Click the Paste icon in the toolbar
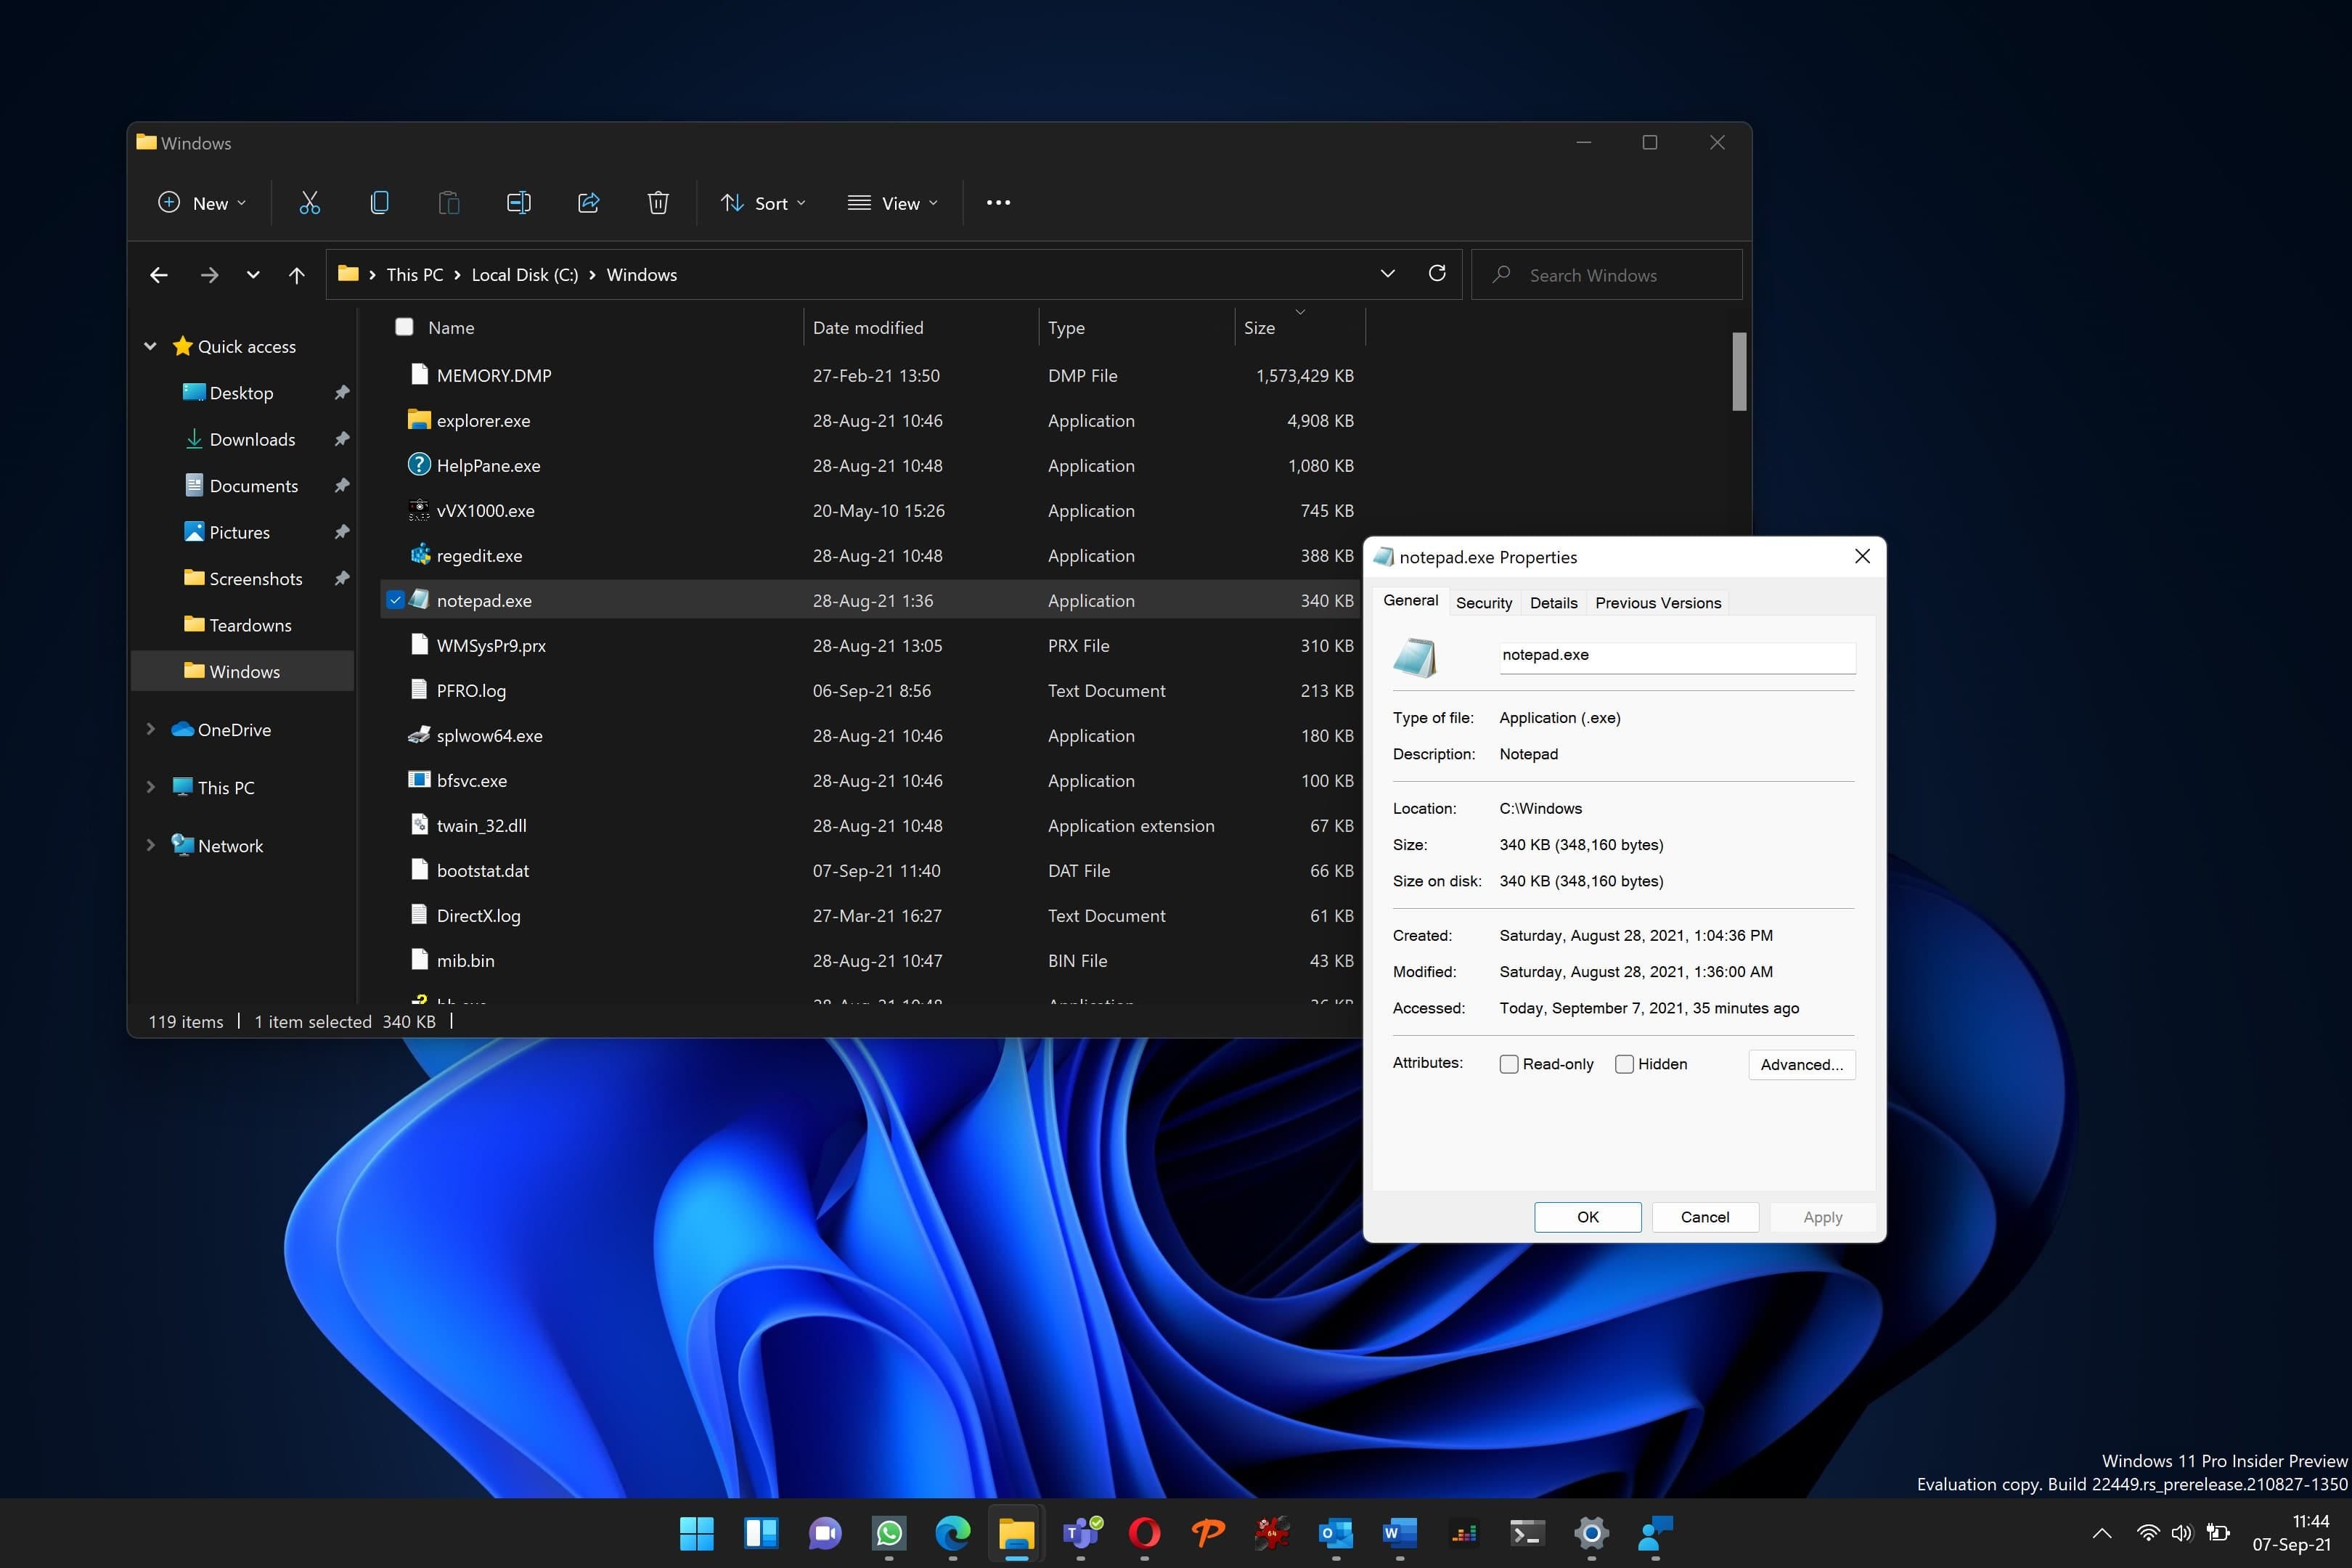The width and height of the screenshot is (2352, 1568). [x=448, y=203]
